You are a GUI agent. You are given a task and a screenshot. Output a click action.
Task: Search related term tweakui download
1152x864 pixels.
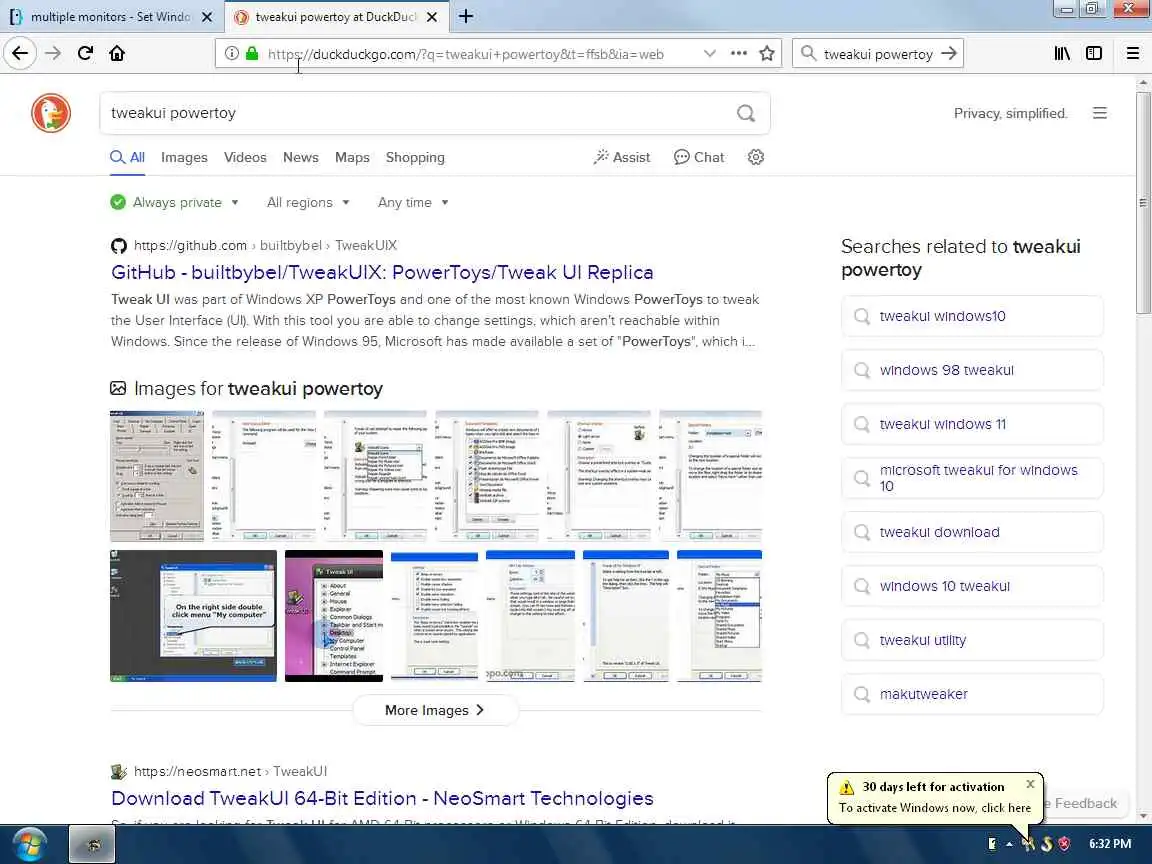(x=972, y=532)
